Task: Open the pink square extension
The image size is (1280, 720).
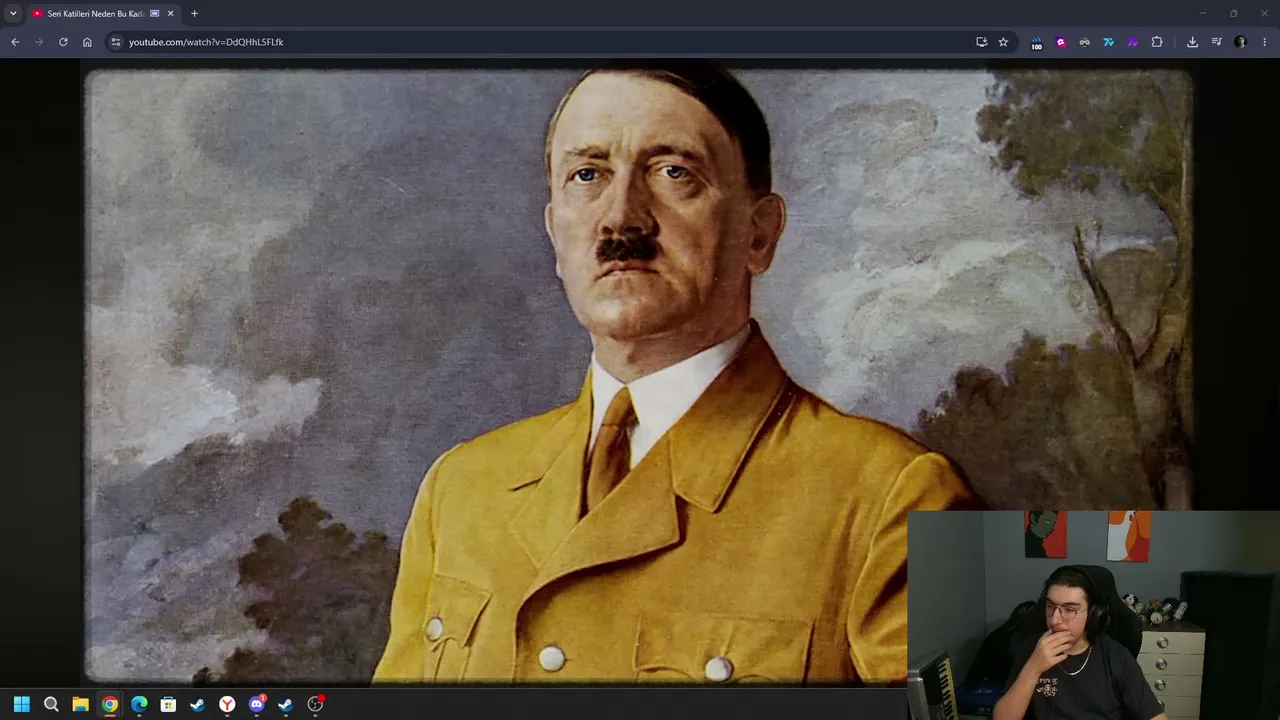Action: point(1060,42)
